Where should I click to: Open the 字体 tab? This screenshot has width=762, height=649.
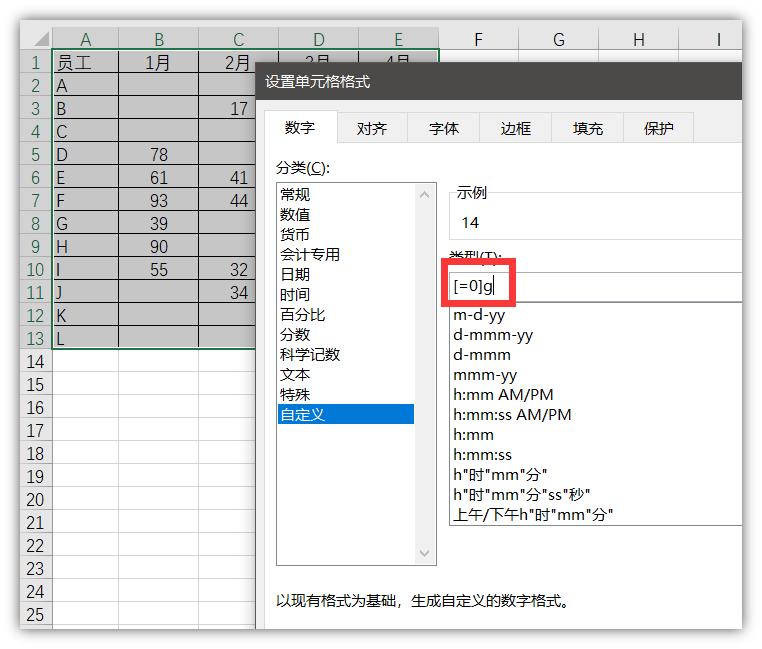point(444,128)
